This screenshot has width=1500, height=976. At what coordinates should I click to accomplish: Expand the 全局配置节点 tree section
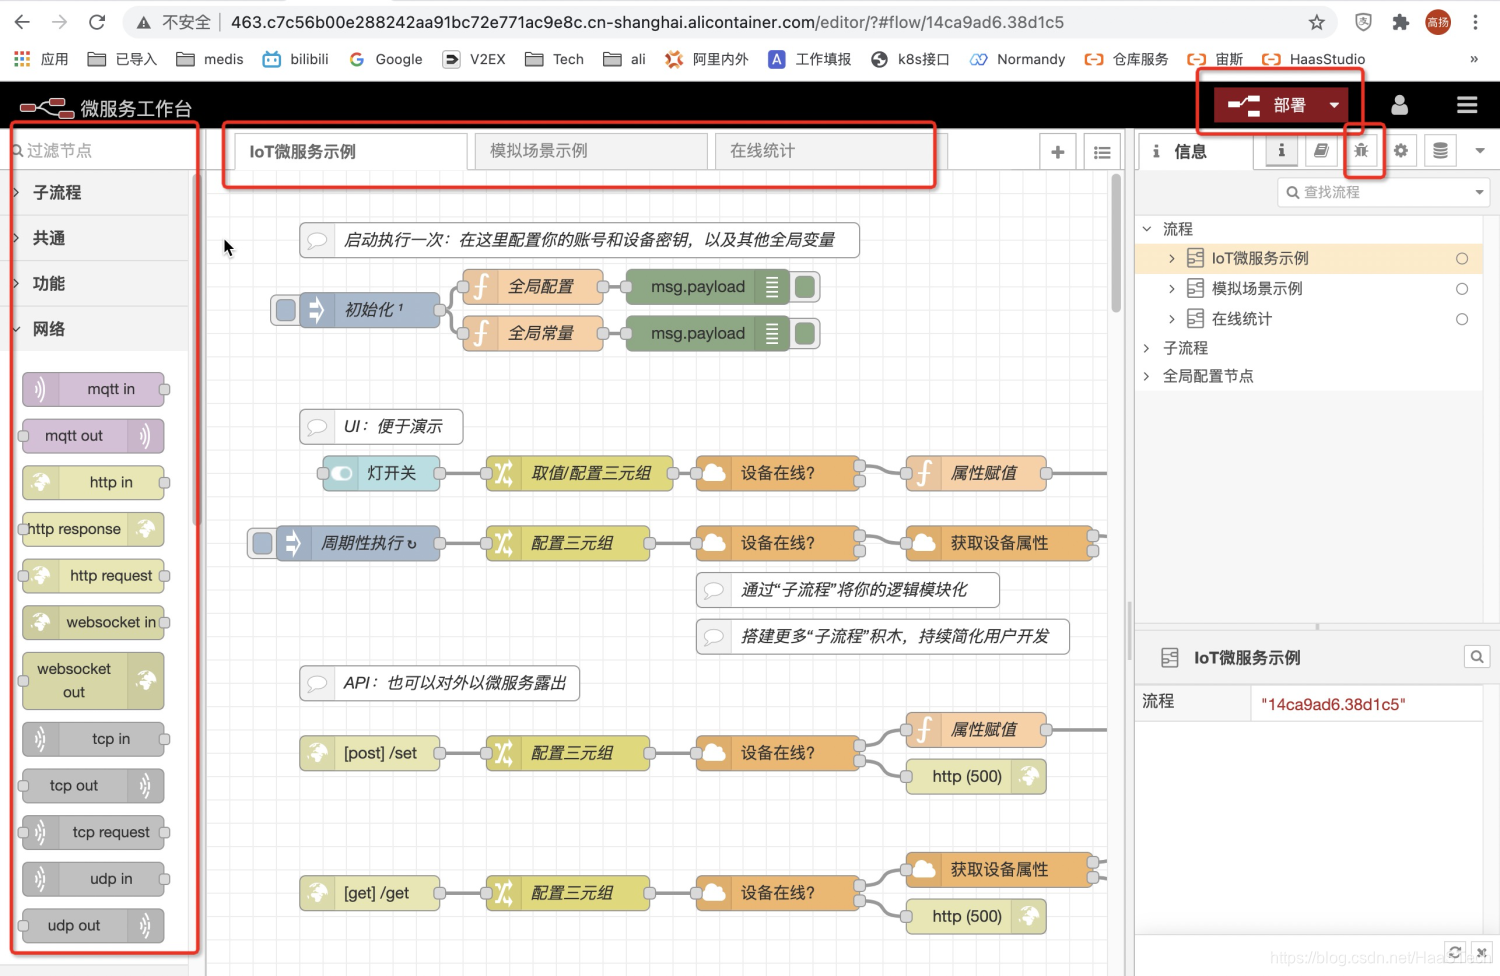pos(1147,376)
